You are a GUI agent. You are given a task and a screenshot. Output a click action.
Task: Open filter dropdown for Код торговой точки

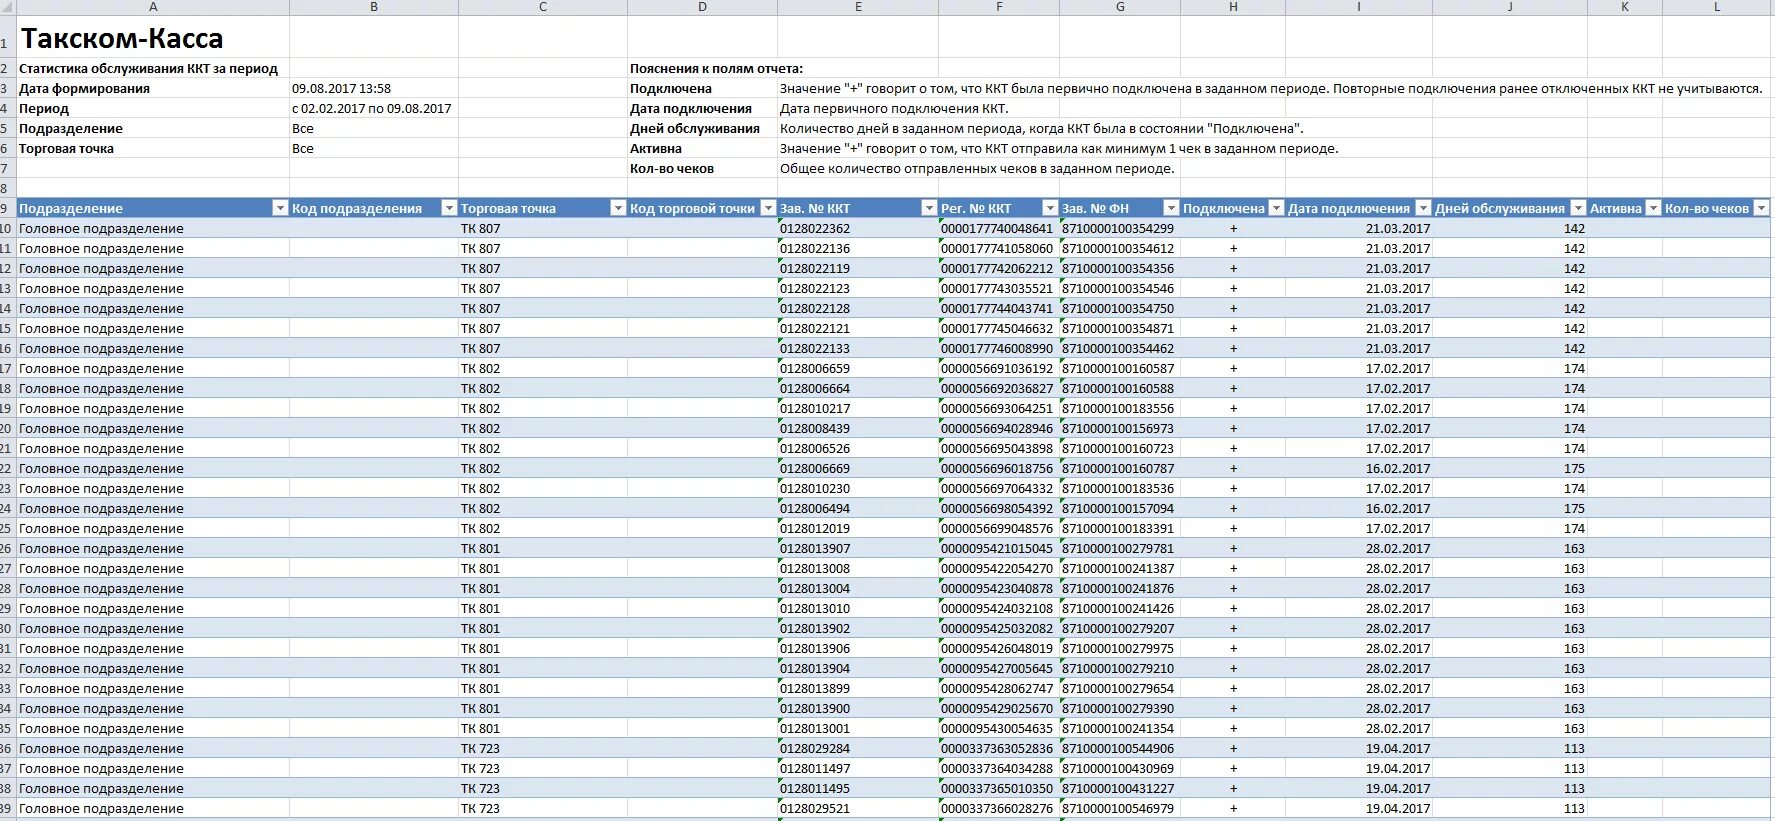[768, 208]
